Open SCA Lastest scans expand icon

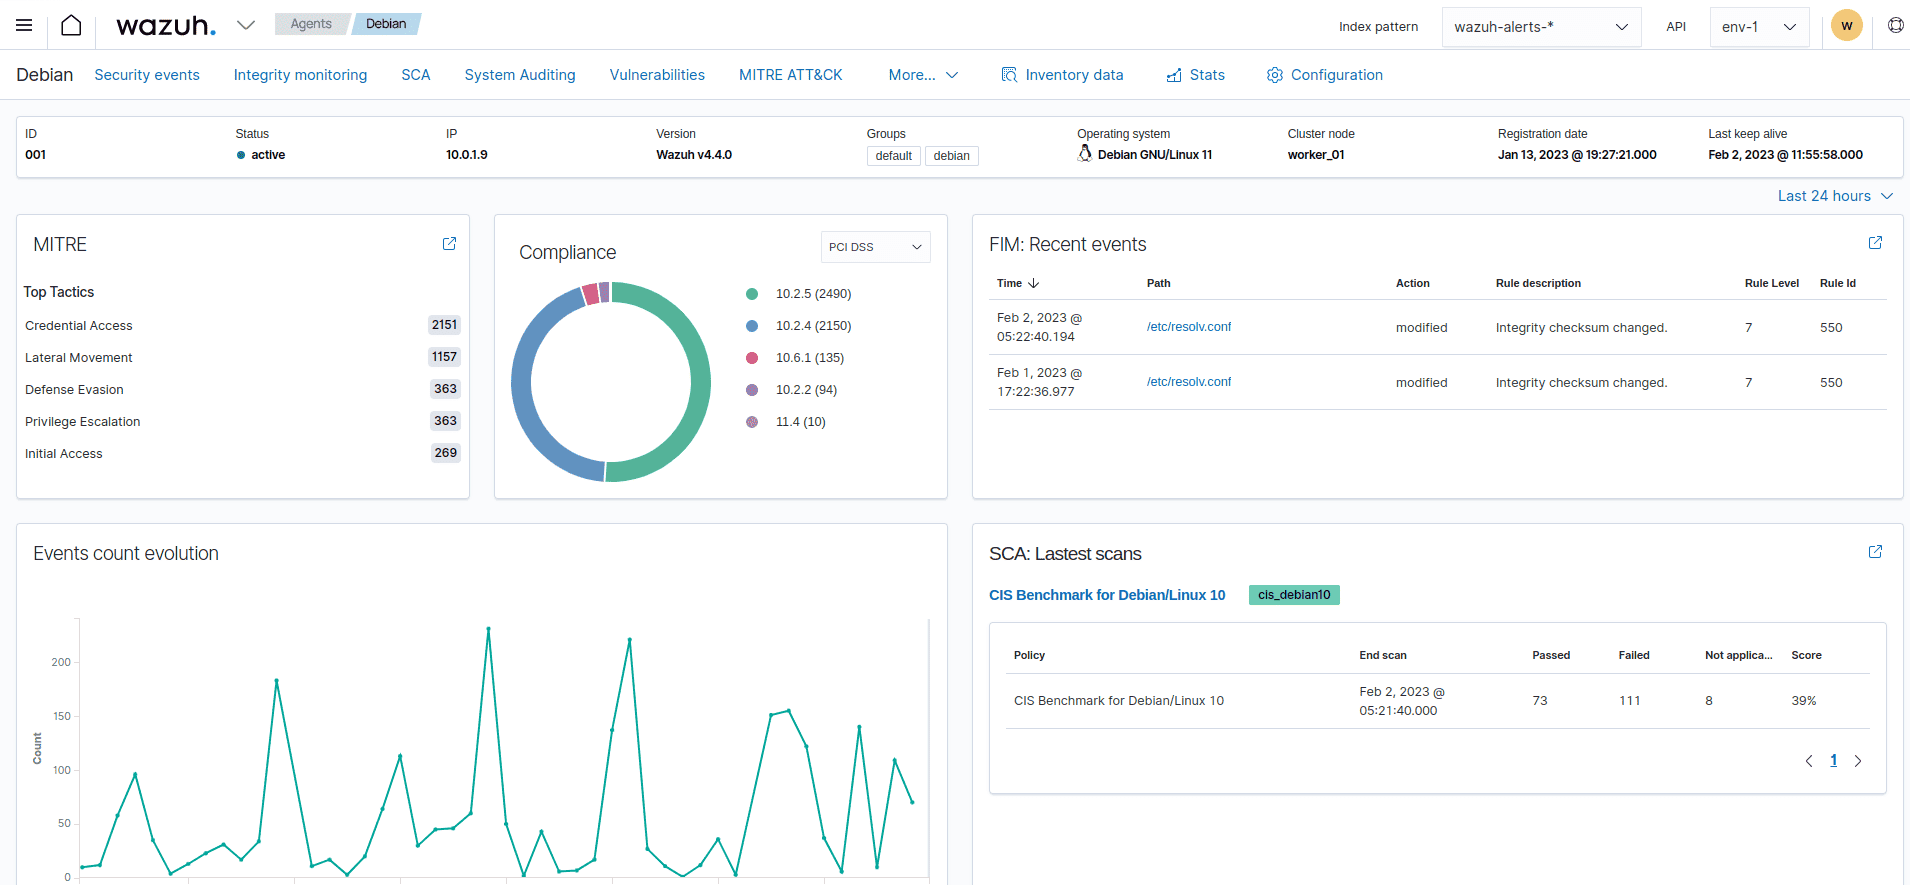pyautogui.click(x=1875, y=552)
